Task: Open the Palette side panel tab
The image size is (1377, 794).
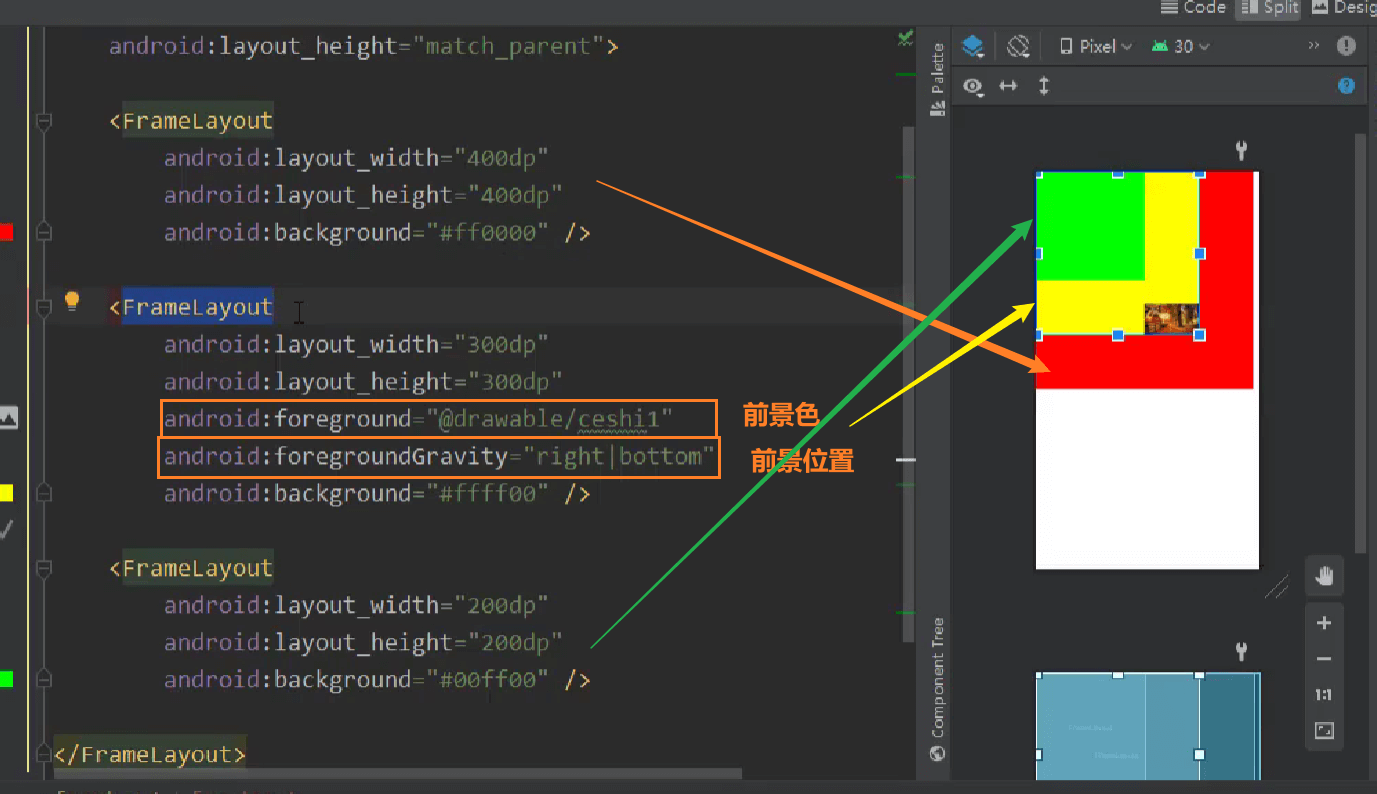Action: pyautogui.click(x=937, y=80)
